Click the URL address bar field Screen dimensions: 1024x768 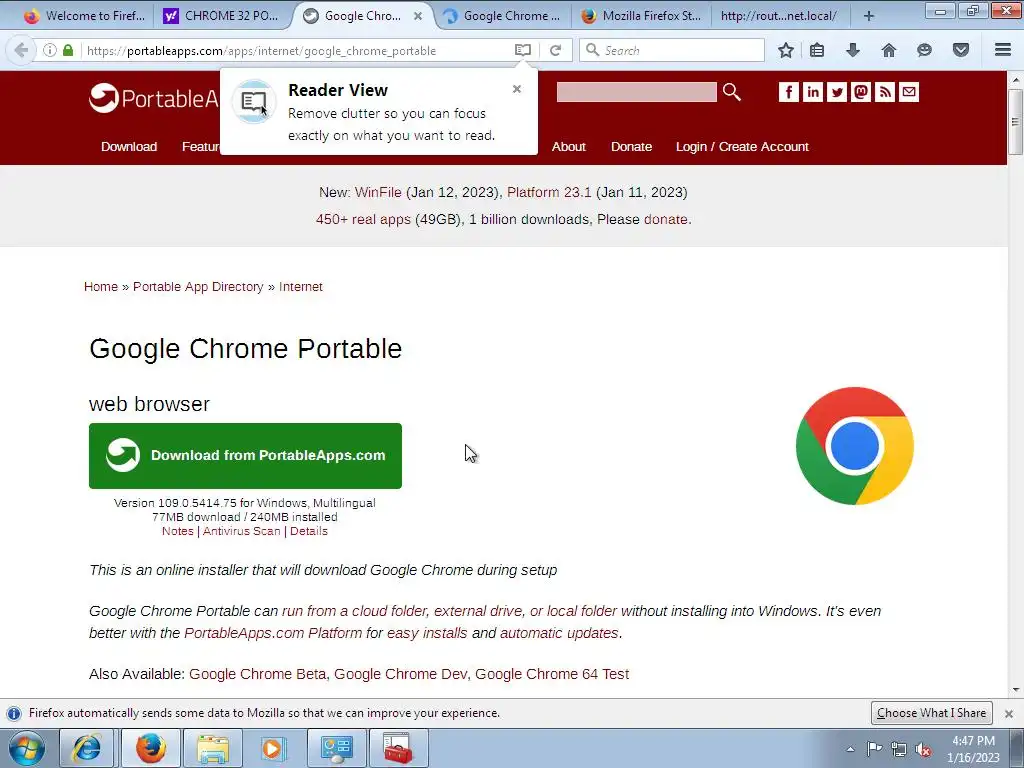pos(298,50)
